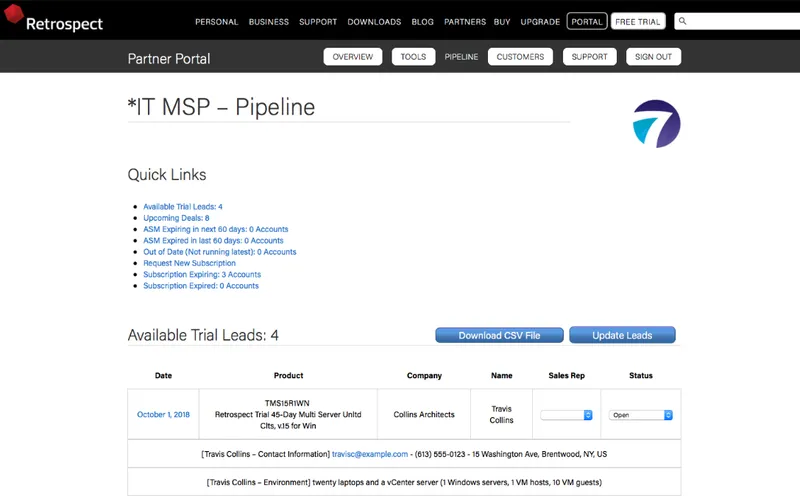Switch to the CUSTOMERS tab

tap(520, 57)
